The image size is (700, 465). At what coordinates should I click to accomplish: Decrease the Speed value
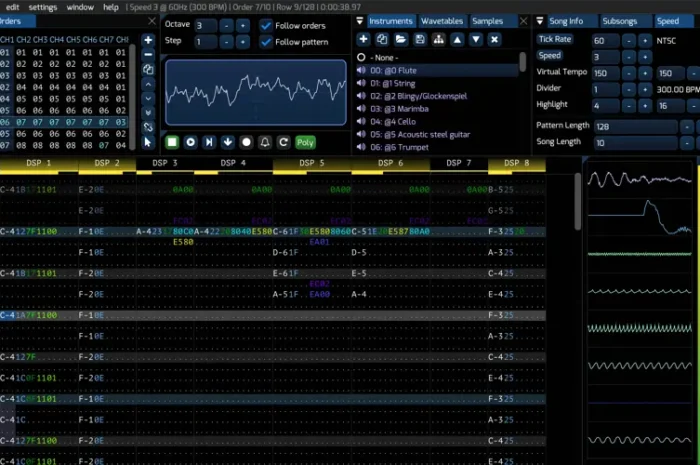click(629, 57)
